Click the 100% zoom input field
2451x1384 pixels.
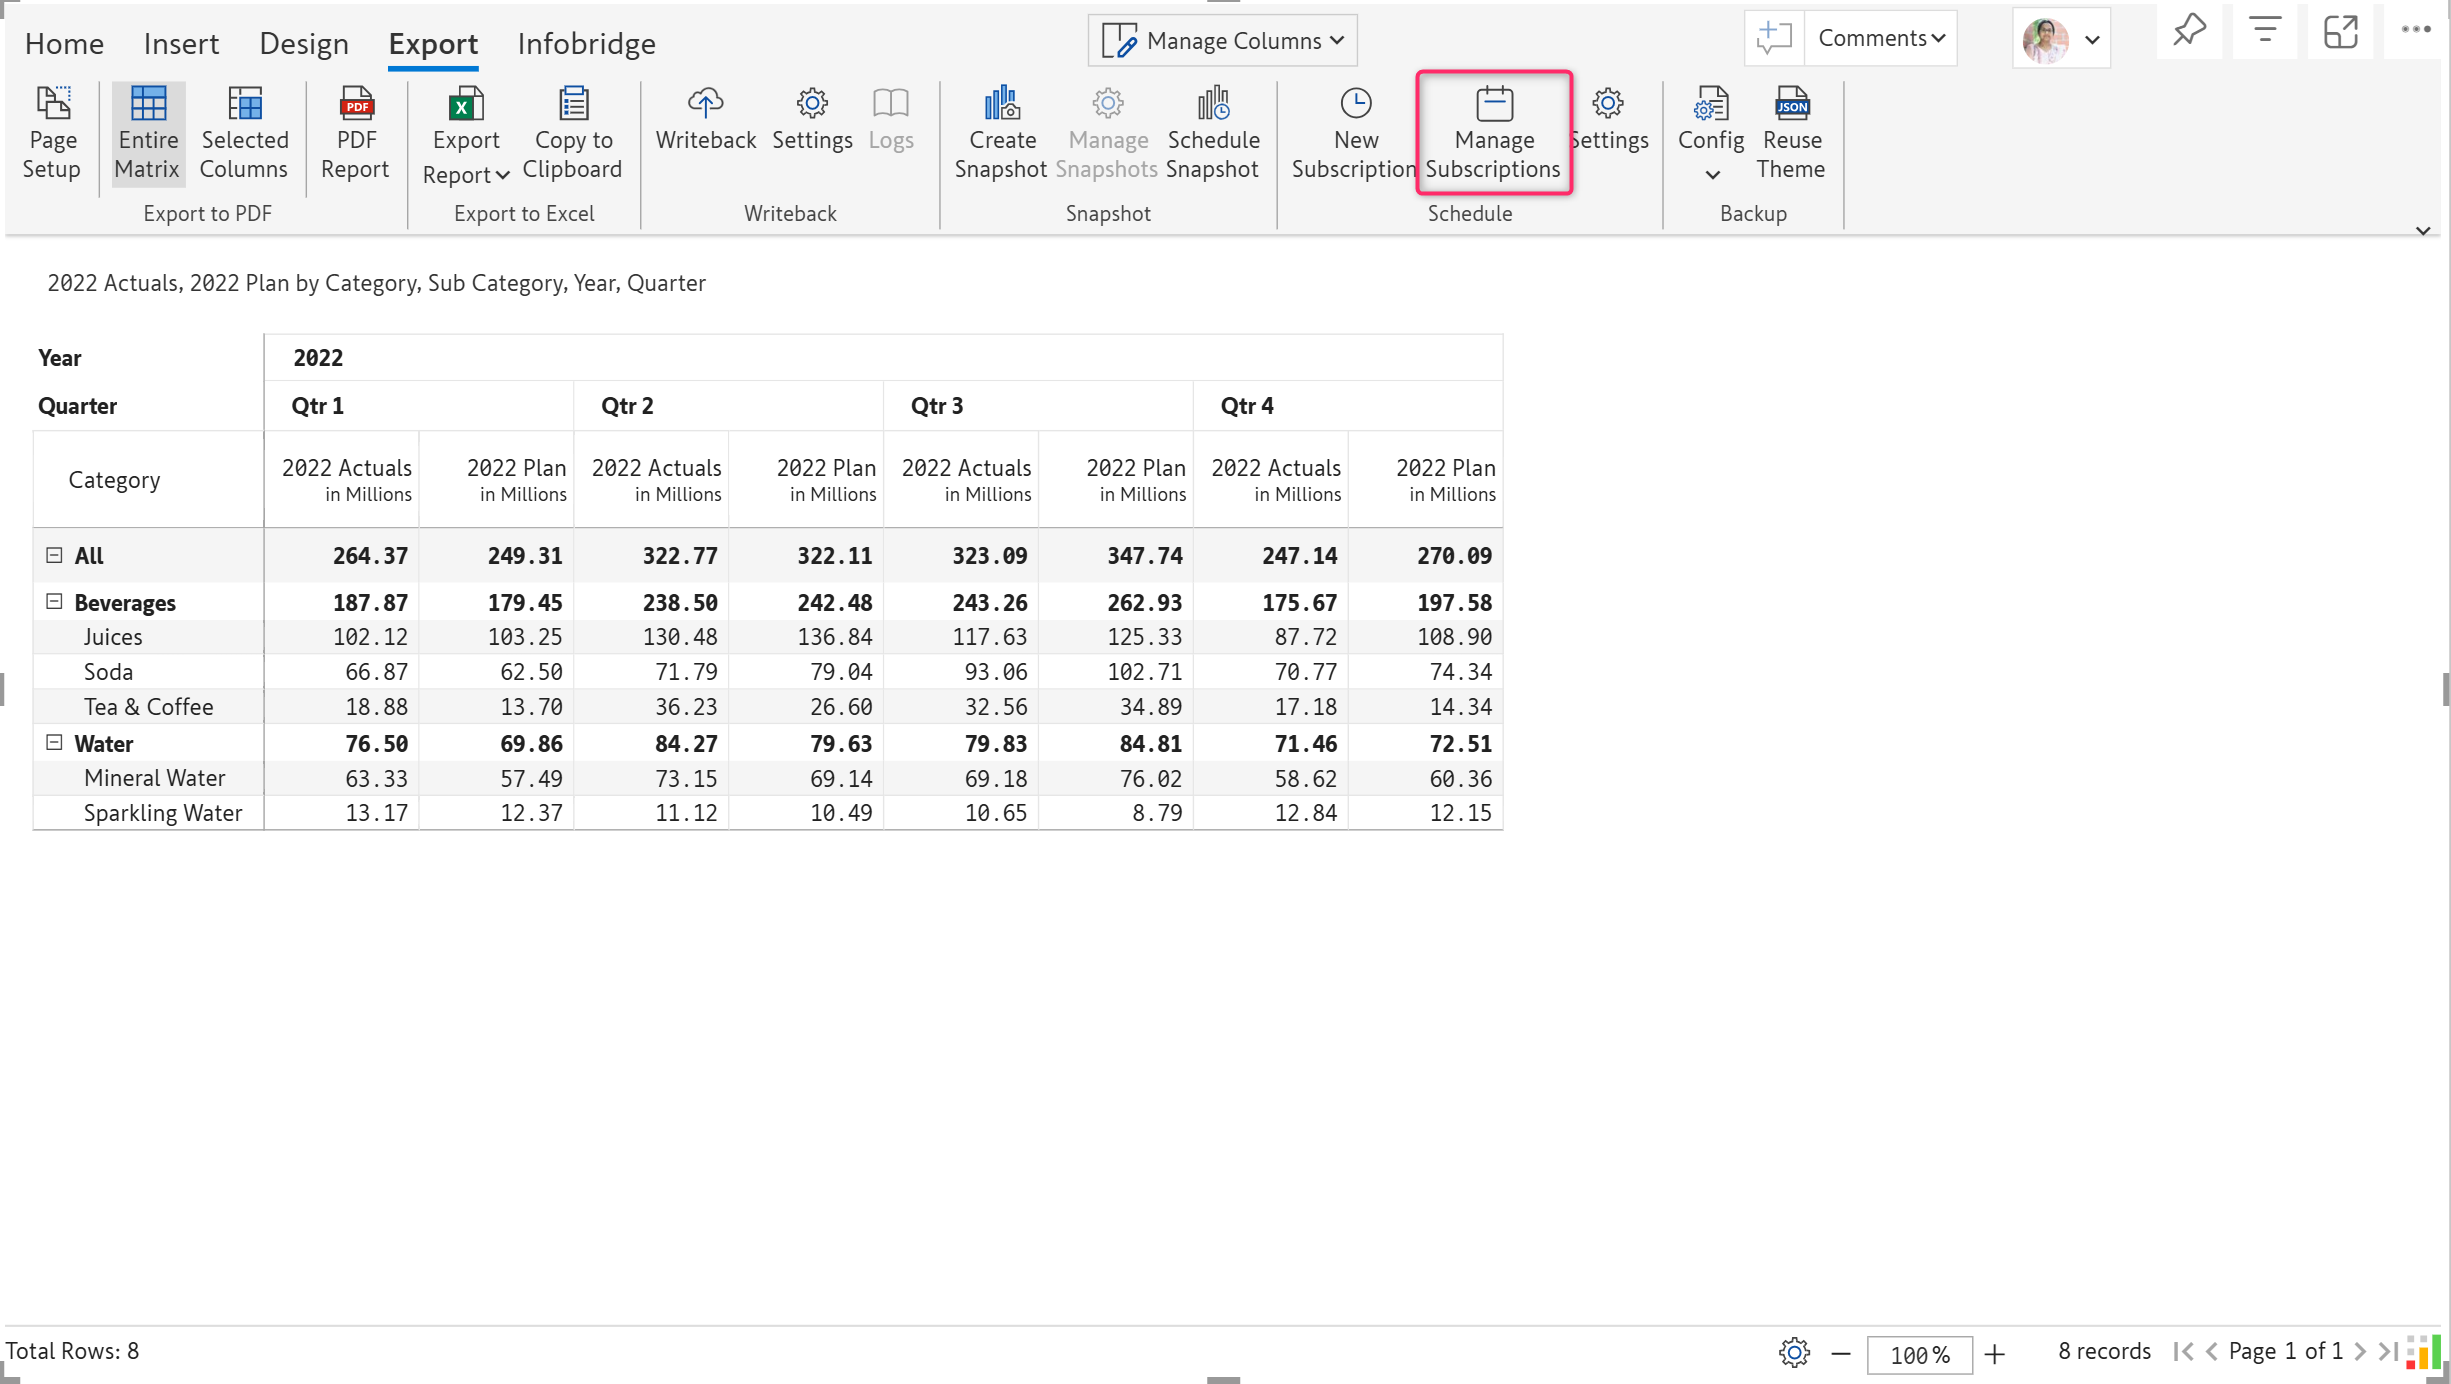(1918, 1354)
